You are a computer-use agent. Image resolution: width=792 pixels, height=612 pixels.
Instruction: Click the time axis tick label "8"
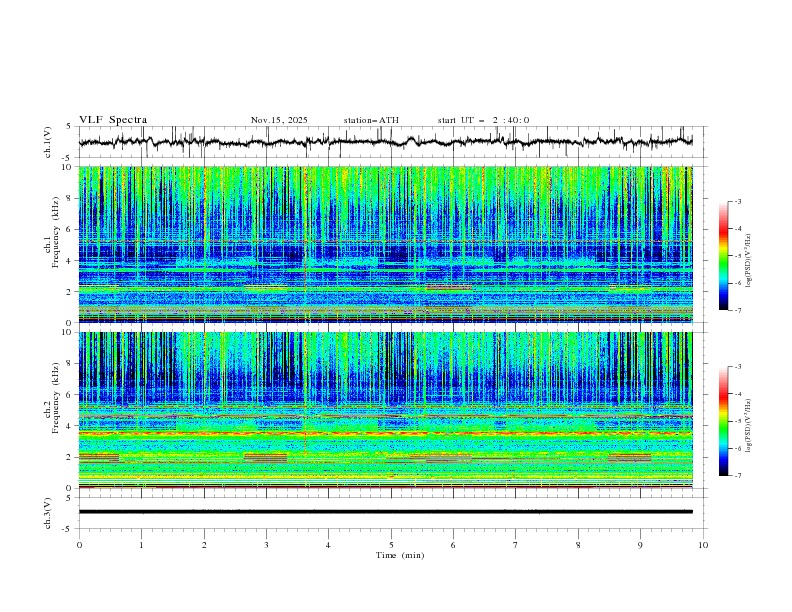point(578,545)
